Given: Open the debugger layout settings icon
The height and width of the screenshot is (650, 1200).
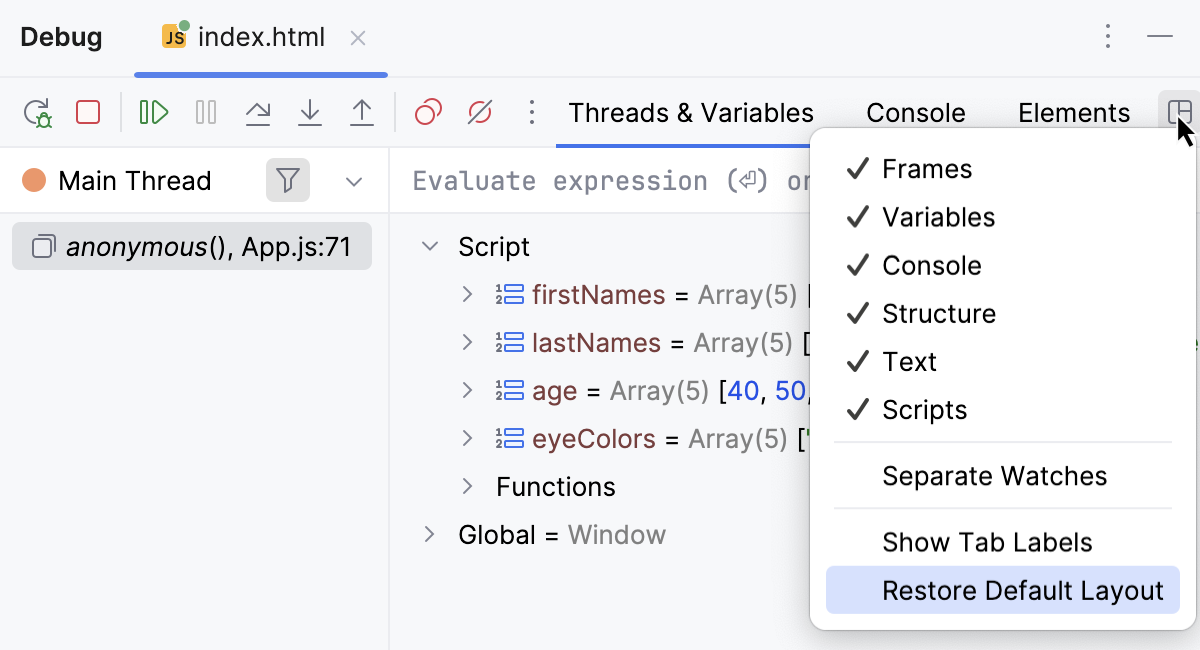Looking at the screenshot, I should click(1180, 112).
